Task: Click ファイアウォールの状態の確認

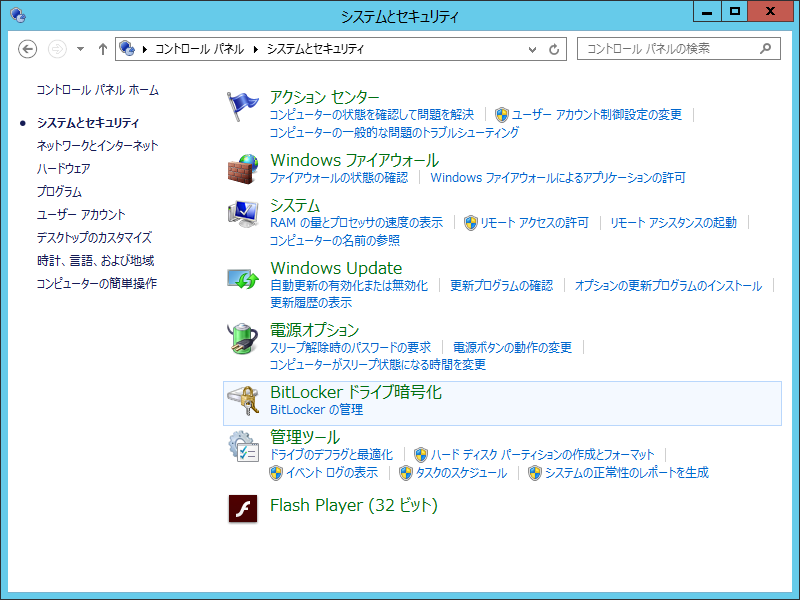Action: coord(339,178)
